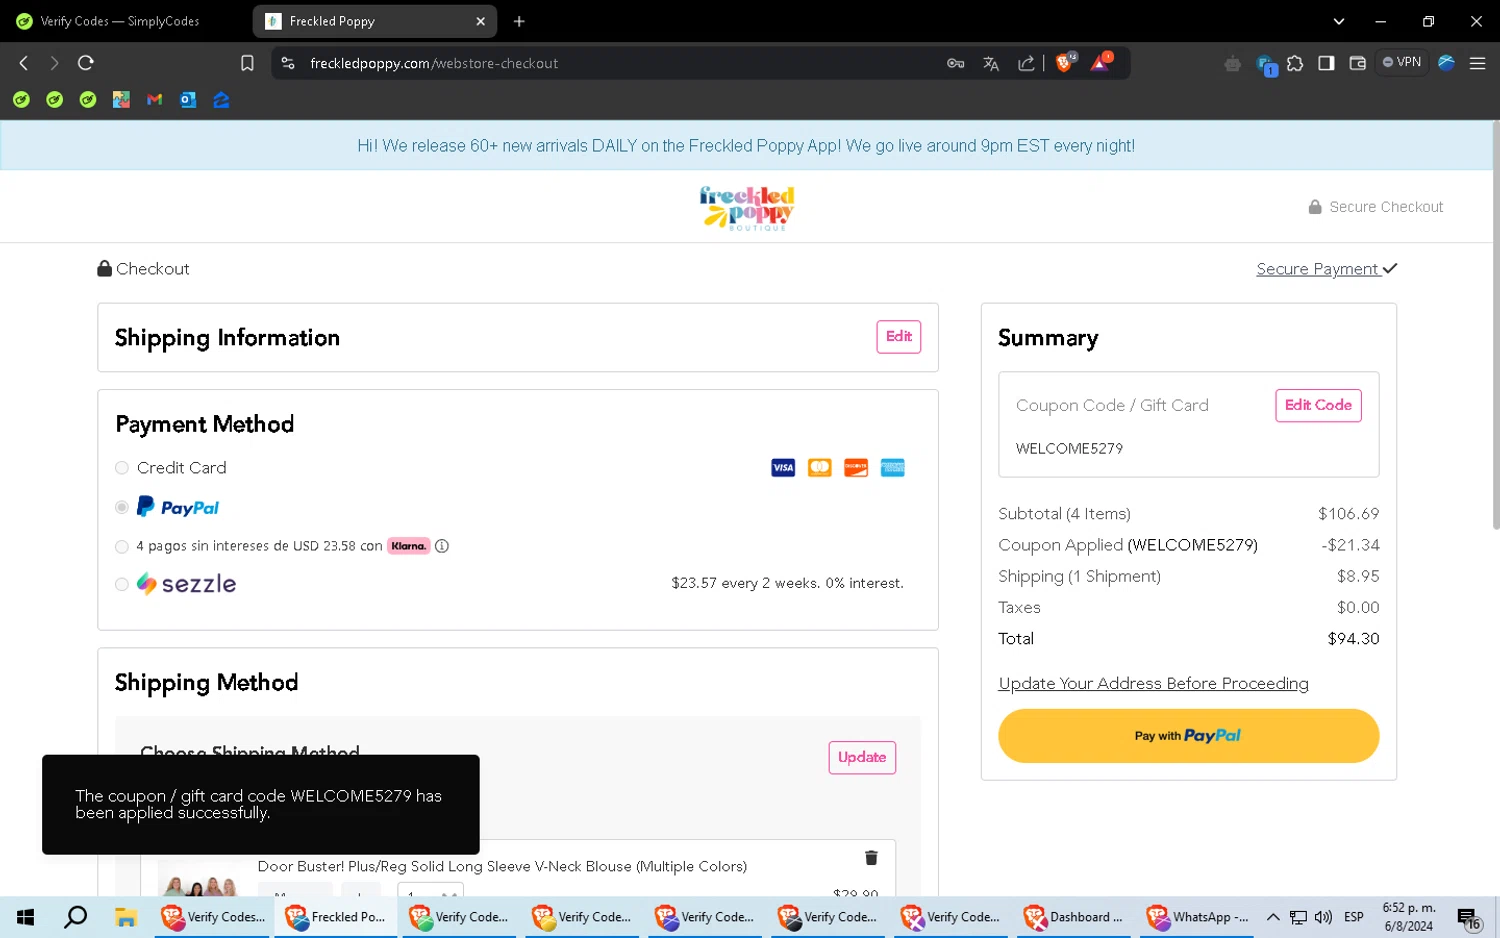The image size is (1500, 938).
Task: Open saved passwords key icon
Action: [955, 63]
